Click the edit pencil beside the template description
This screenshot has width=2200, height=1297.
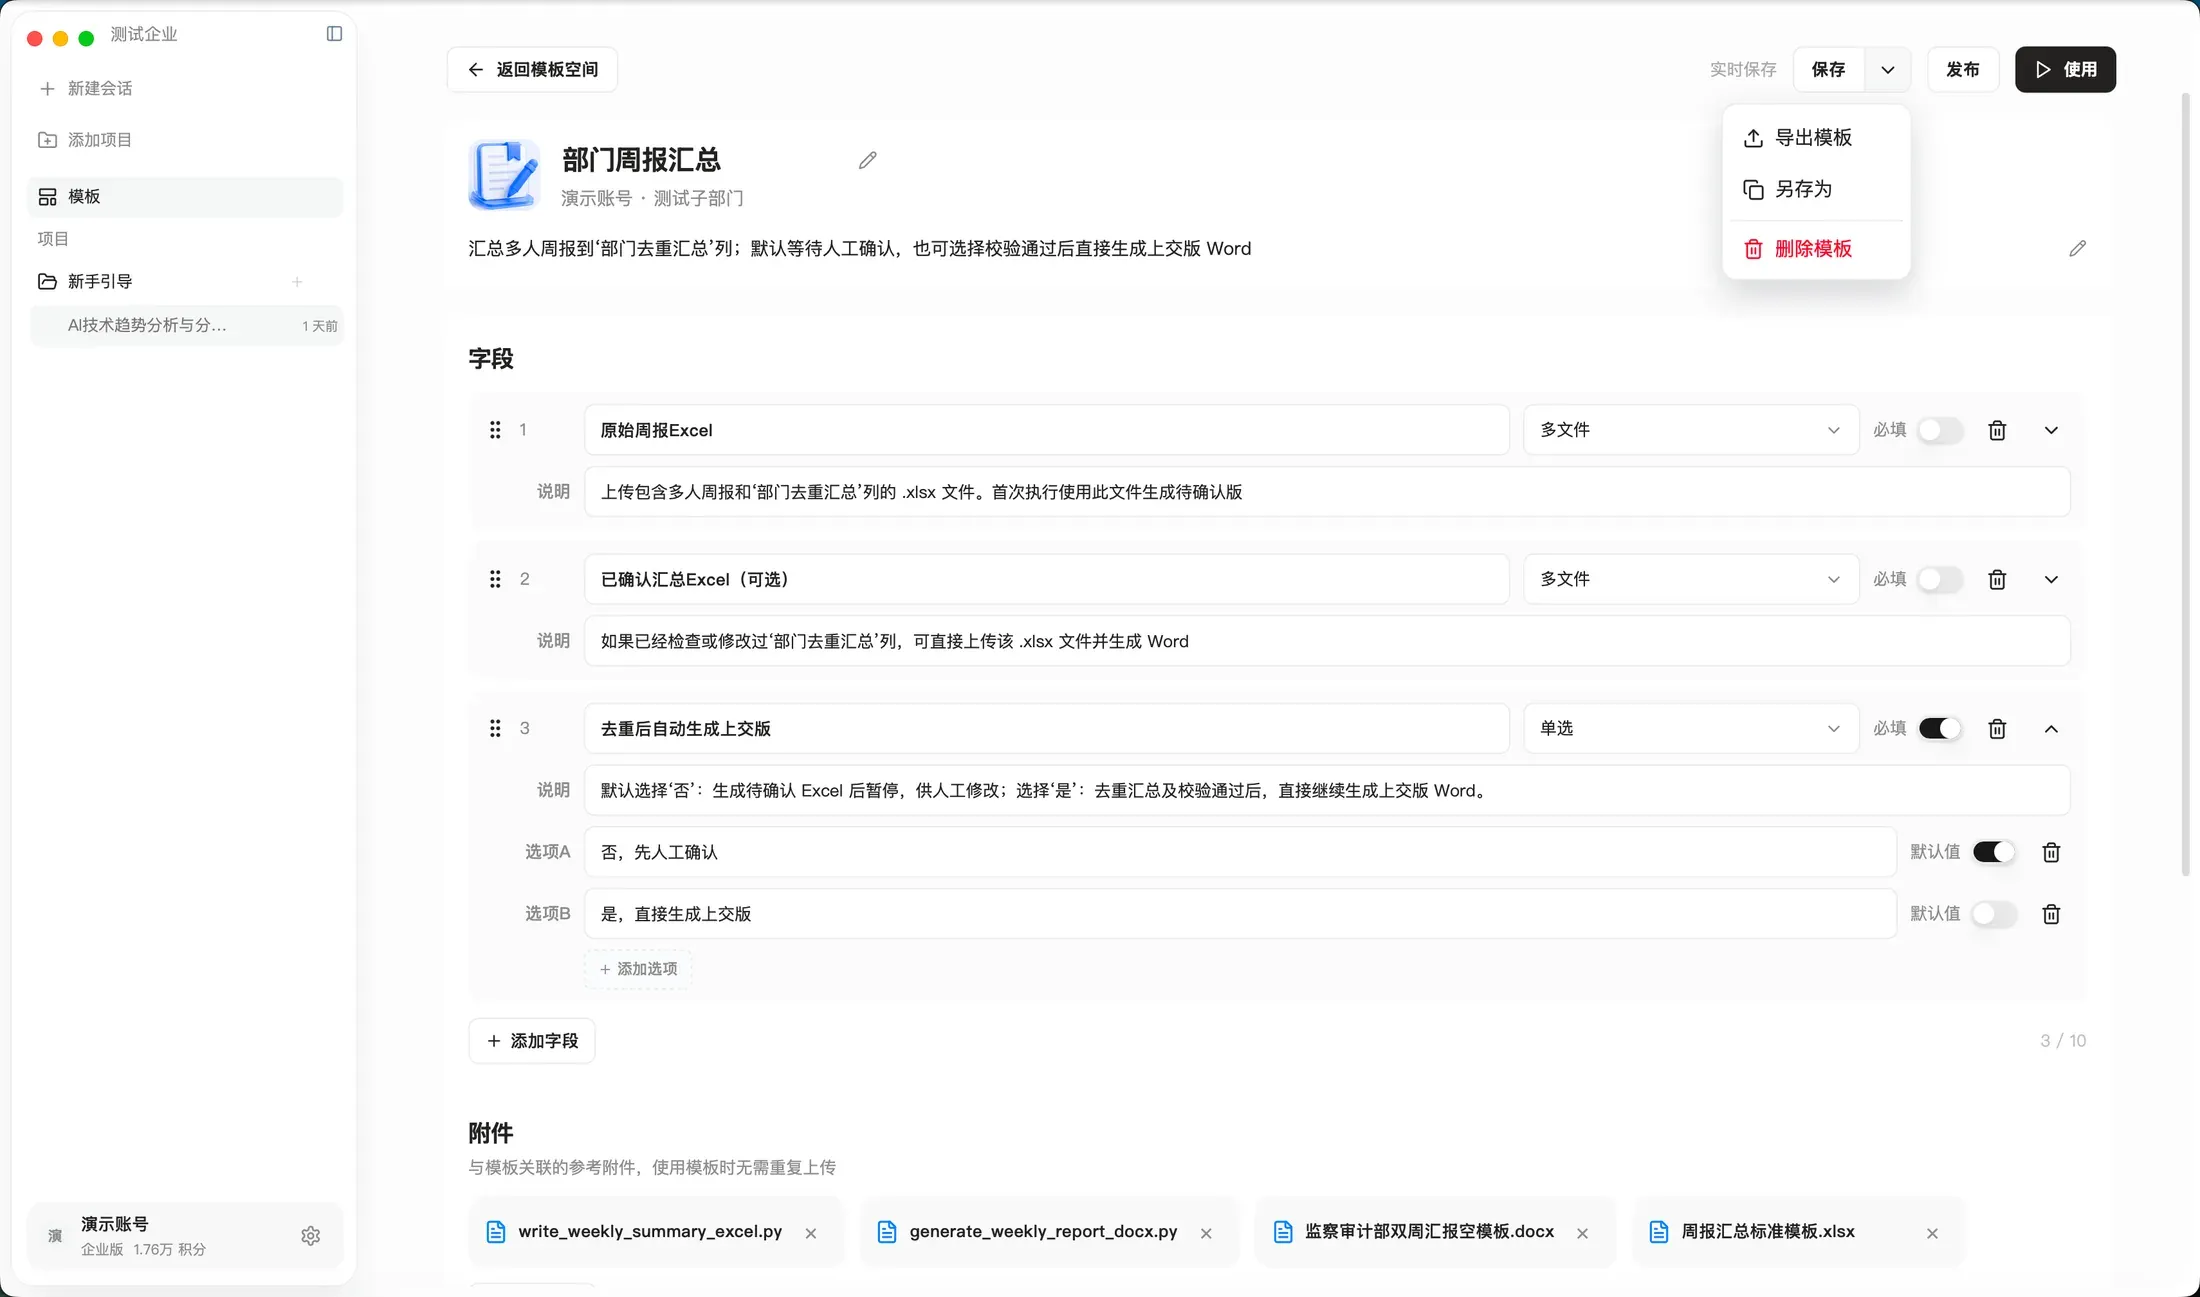(x=2077, y=248)
